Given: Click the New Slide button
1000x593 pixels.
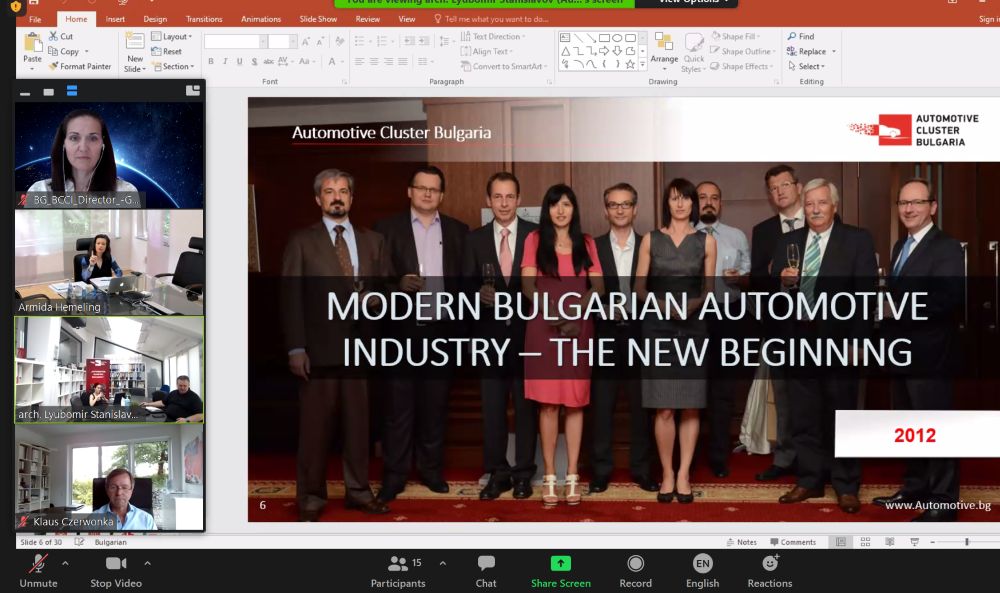Looking at the screenshot, I should pyautogui.click(x=135, y=52).
